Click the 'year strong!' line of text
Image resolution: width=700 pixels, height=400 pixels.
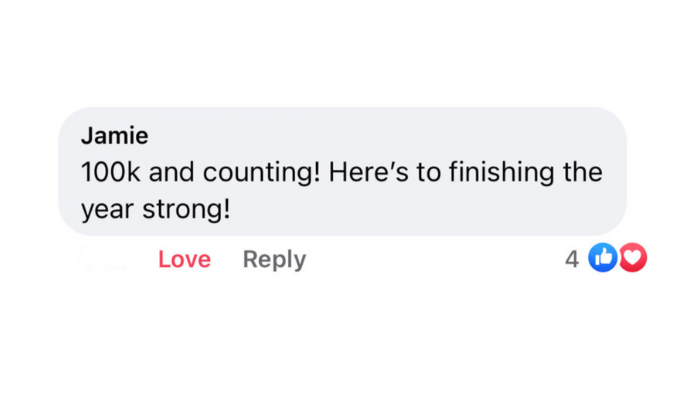coord(155,209)
